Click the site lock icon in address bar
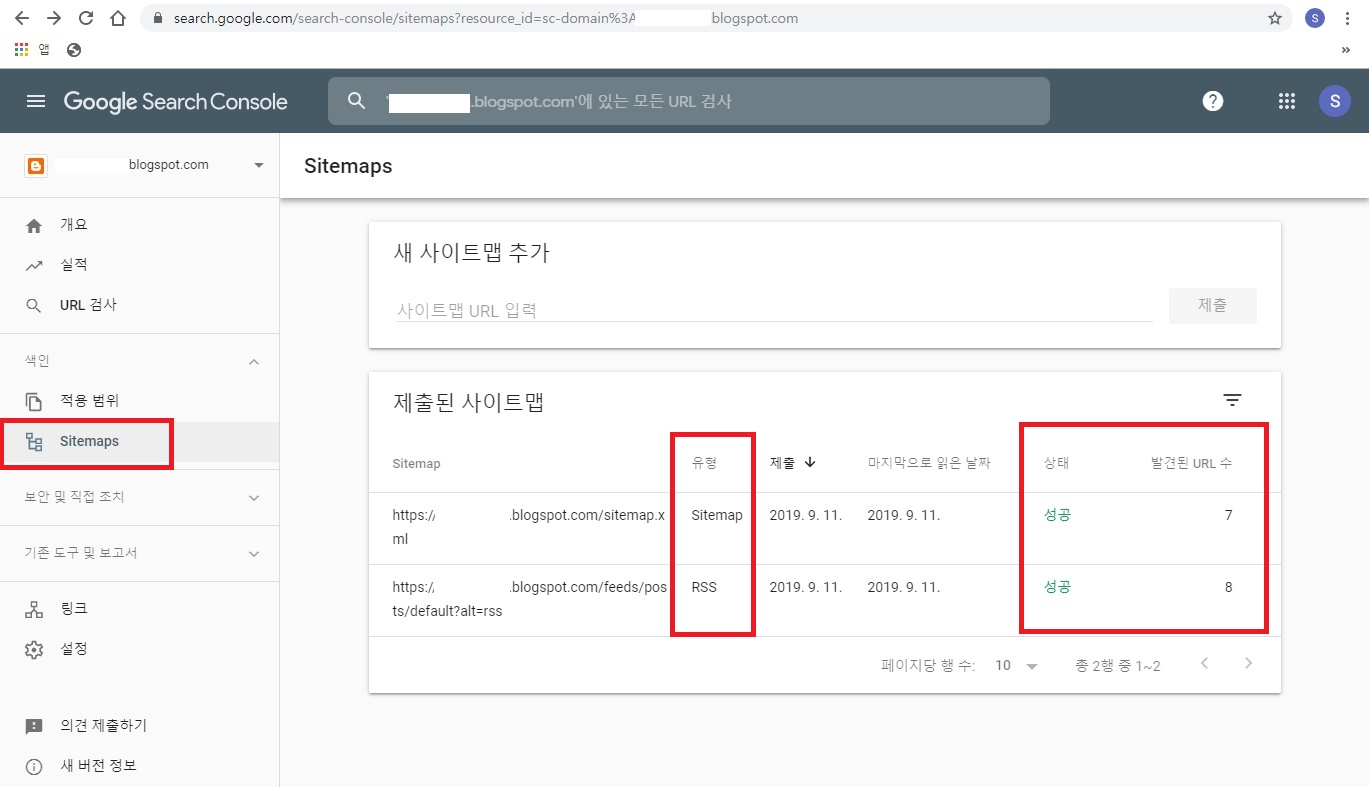Screen dimensions: 1369x787 [157, 18]
